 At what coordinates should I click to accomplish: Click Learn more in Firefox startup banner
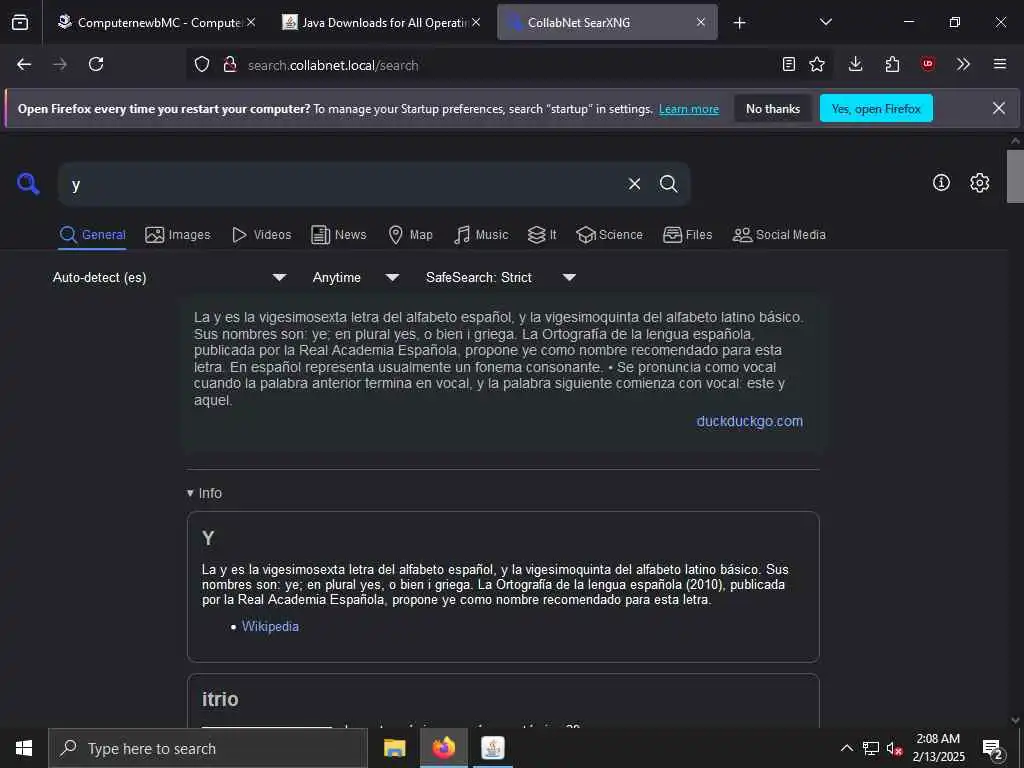click(689, 109)
